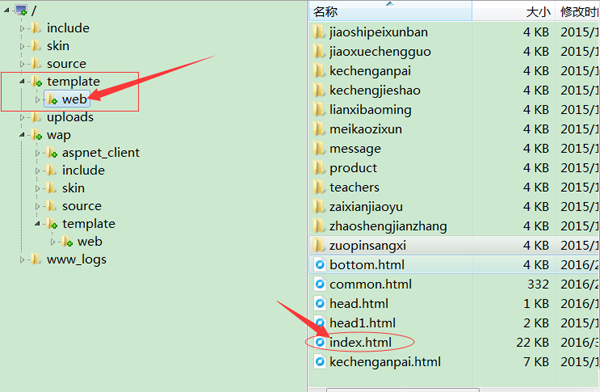Click folder icon of meikaozixun row

tap(318, 129)
